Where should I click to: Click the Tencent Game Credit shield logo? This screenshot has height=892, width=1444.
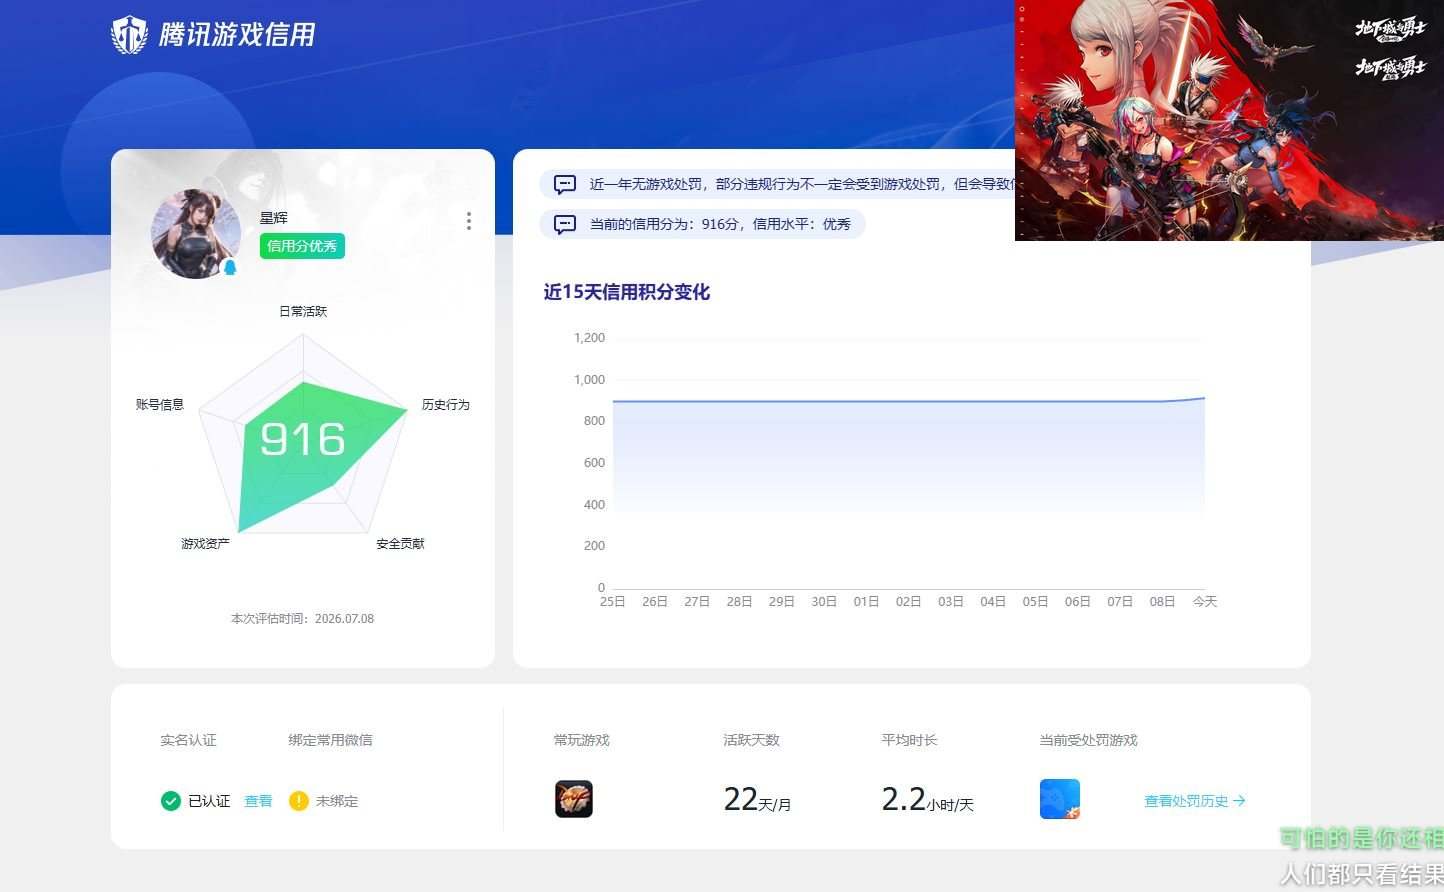129,34
